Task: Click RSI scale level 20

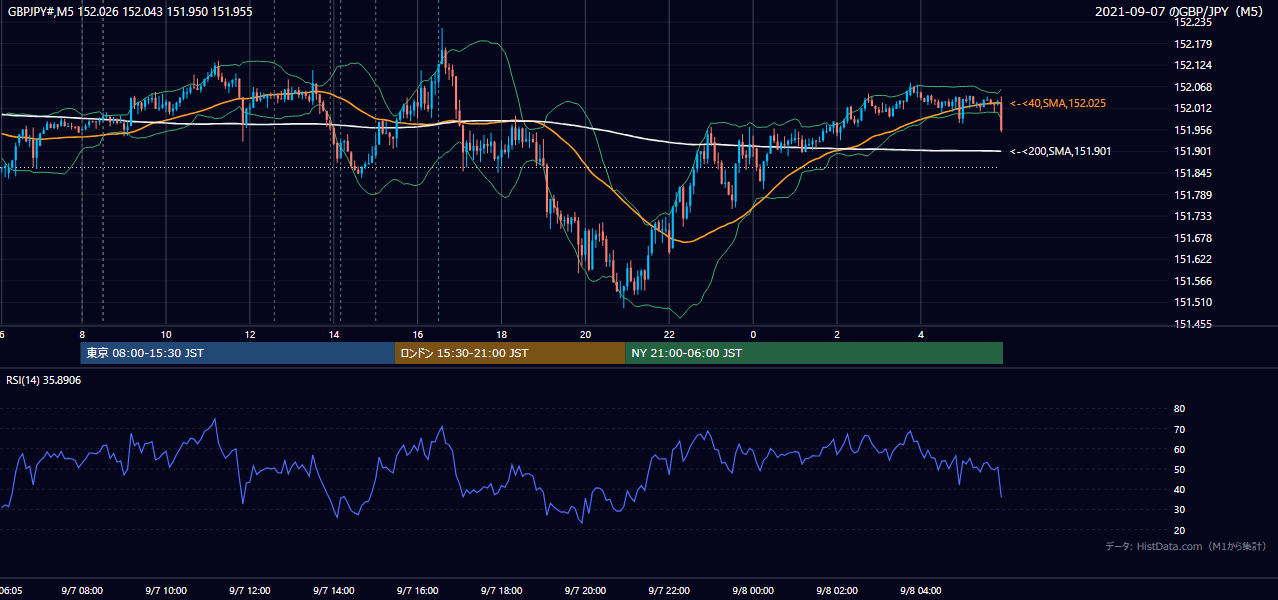Action: pos(1179,530)
